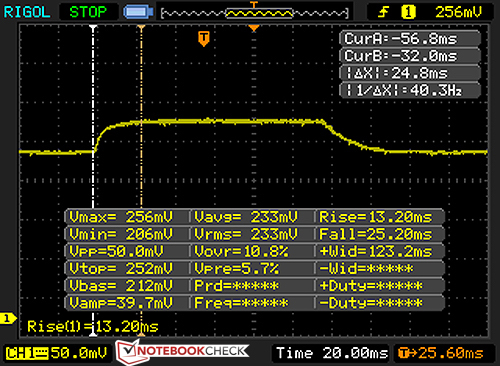This screenshot has height=366, width=500.
Task: Click the CurA: -56.8ms readout
Action: tap(410, 39)
